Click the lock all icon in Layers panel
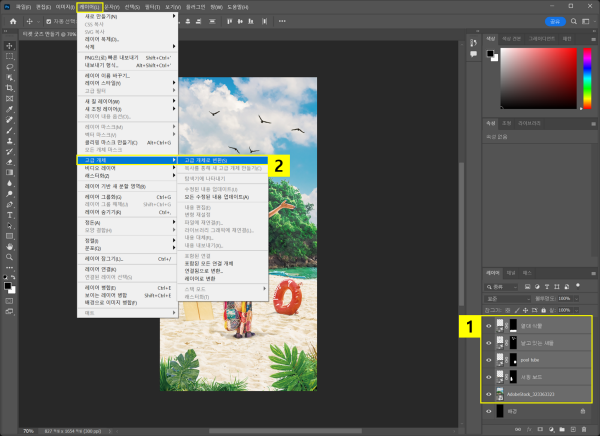Image resolution: width=600 pixels, height=436 pixels. tap(543, 310)
